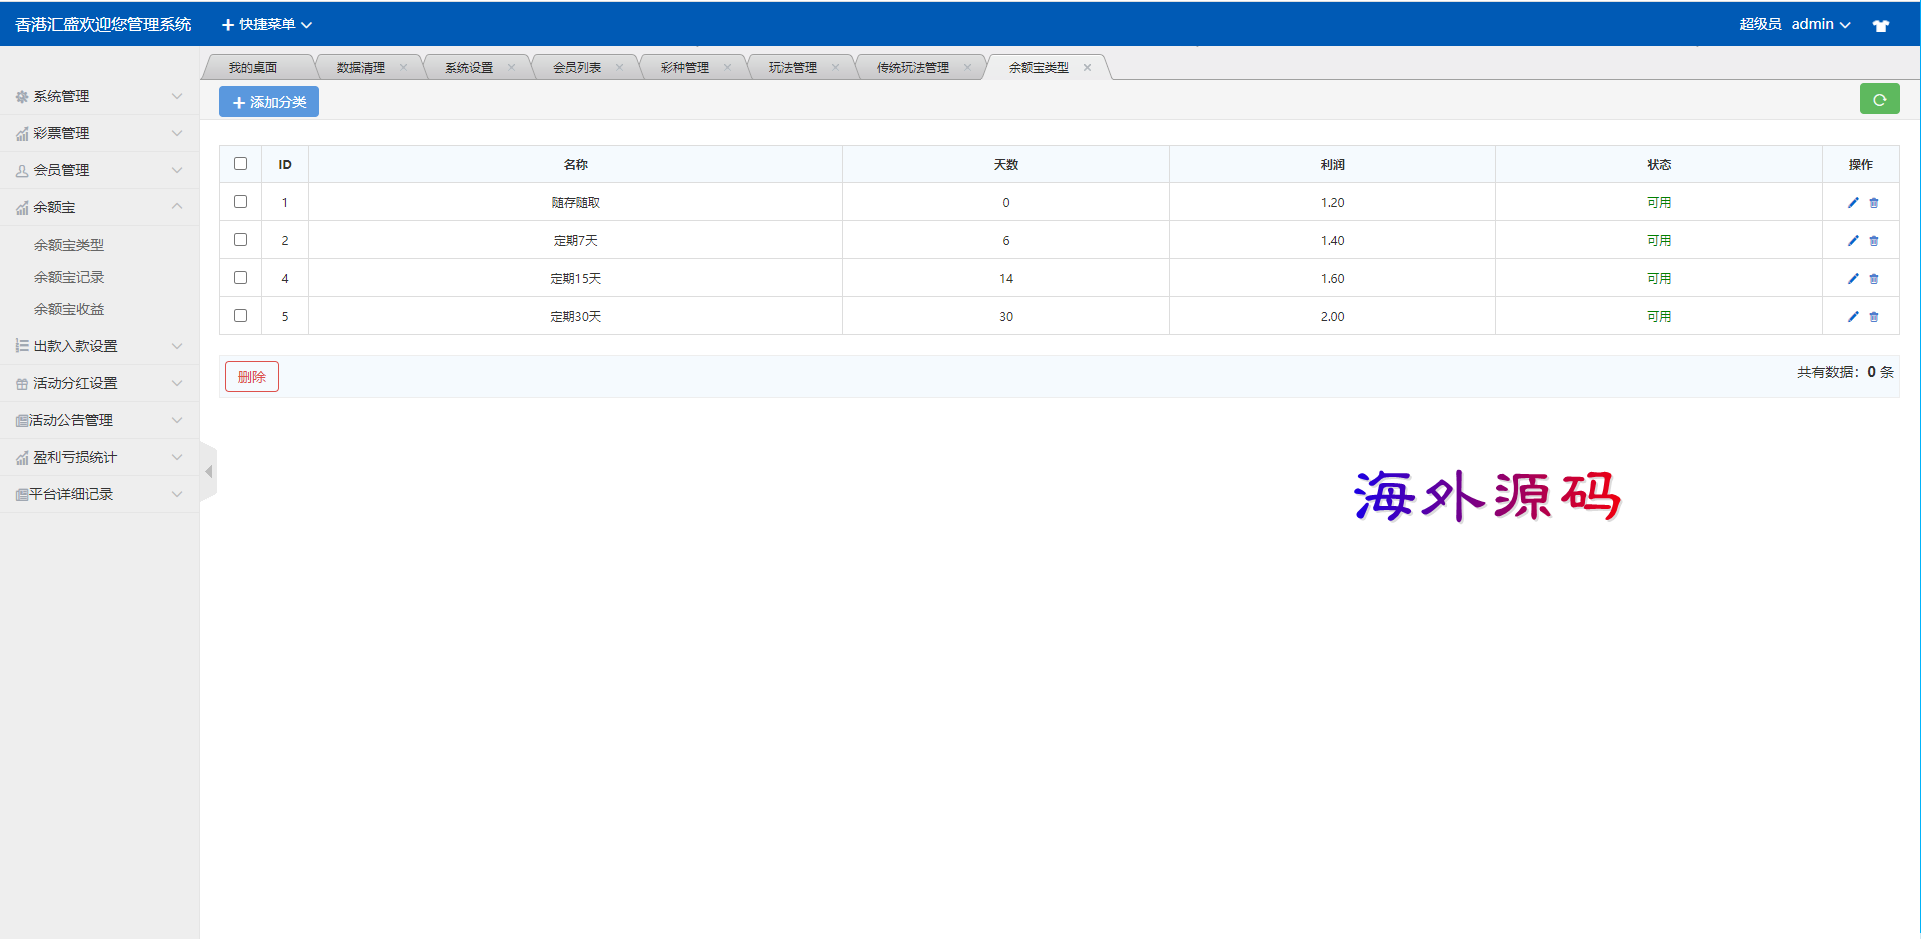Close the 会员列表 tab
The width and height of the screenshot is (1921, 939).
(619, 68)
